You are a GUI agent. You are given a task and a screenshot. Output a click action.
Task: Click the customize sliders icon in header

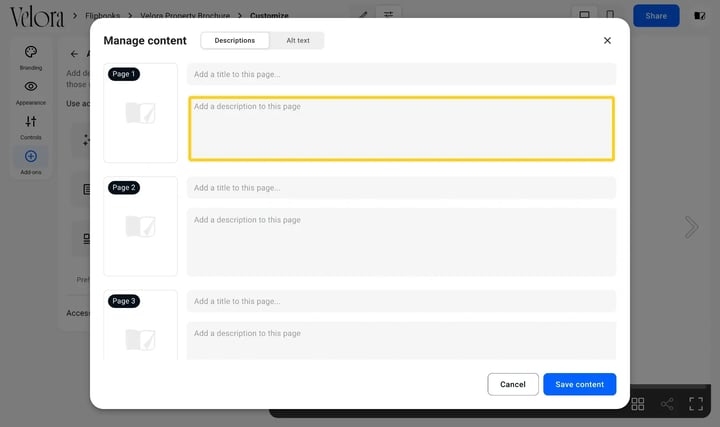388,15
